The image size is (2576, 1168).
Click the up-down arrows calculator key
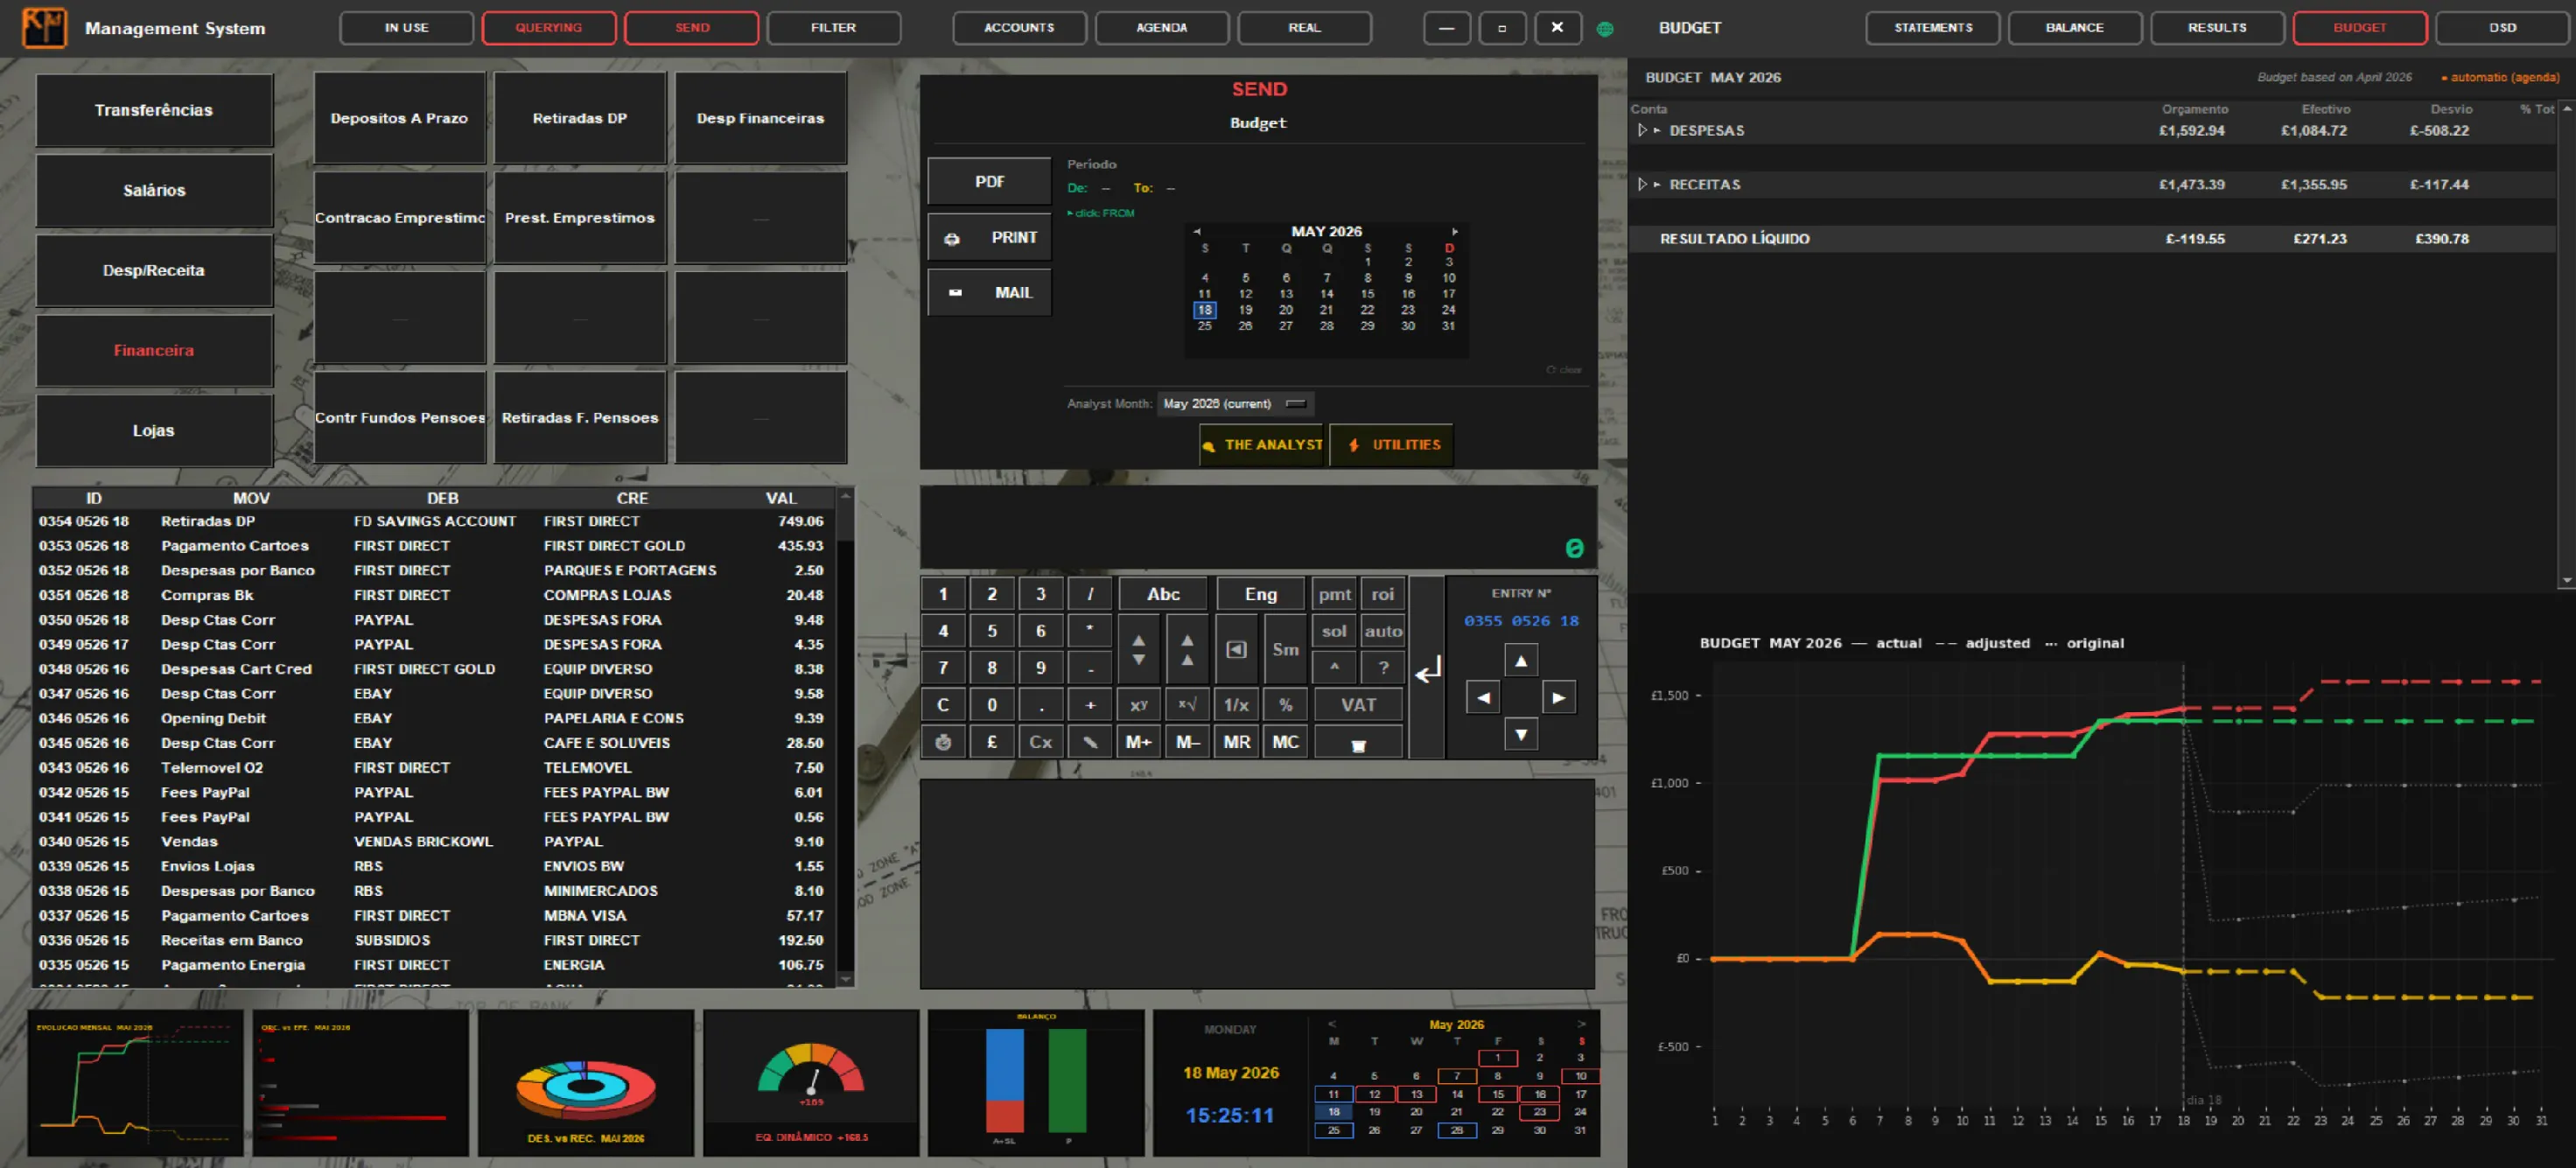coord(1138,649)
